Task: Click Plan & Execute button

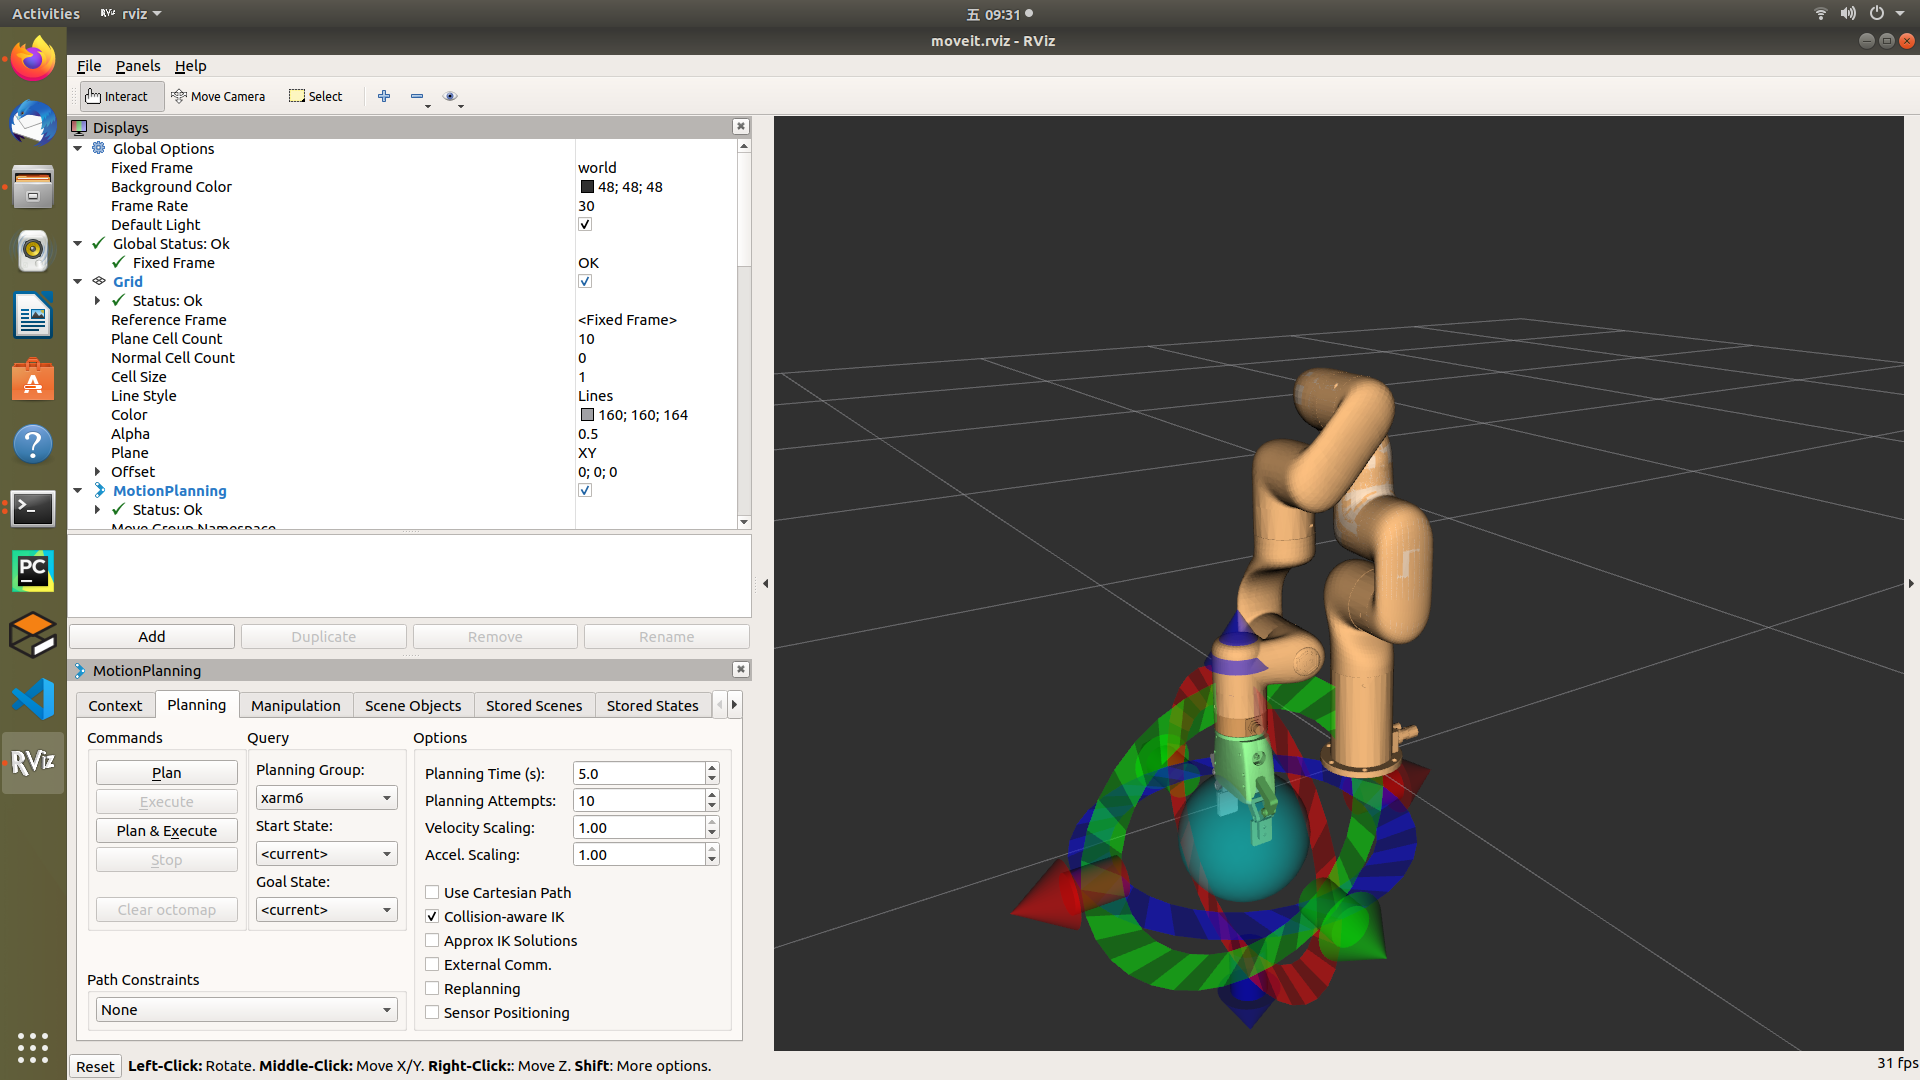Action: [x=167, y=831]
